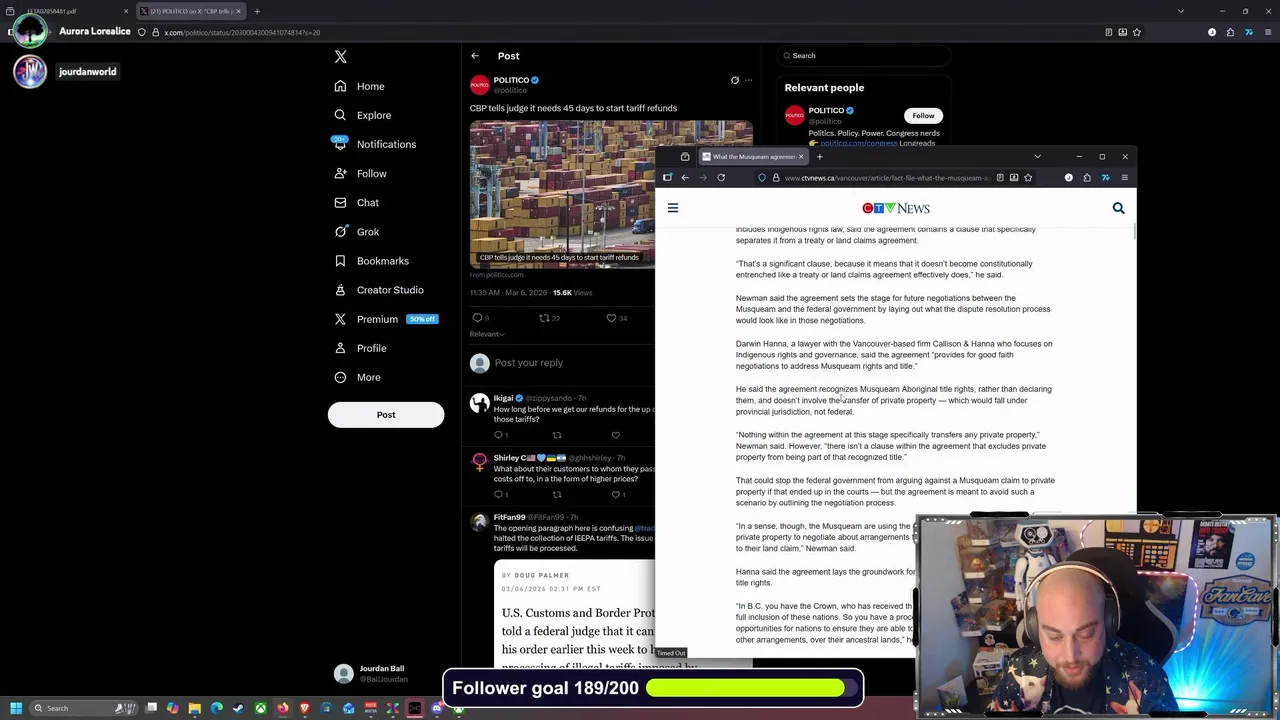1280x720 pixels.
Task: Open the X logo home icon
Action: coord(340,57)
